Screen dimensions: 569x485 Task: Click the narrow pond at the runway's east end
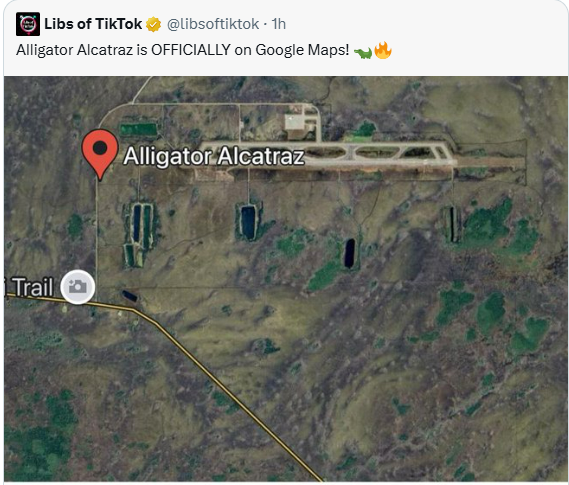coord(452,224)
